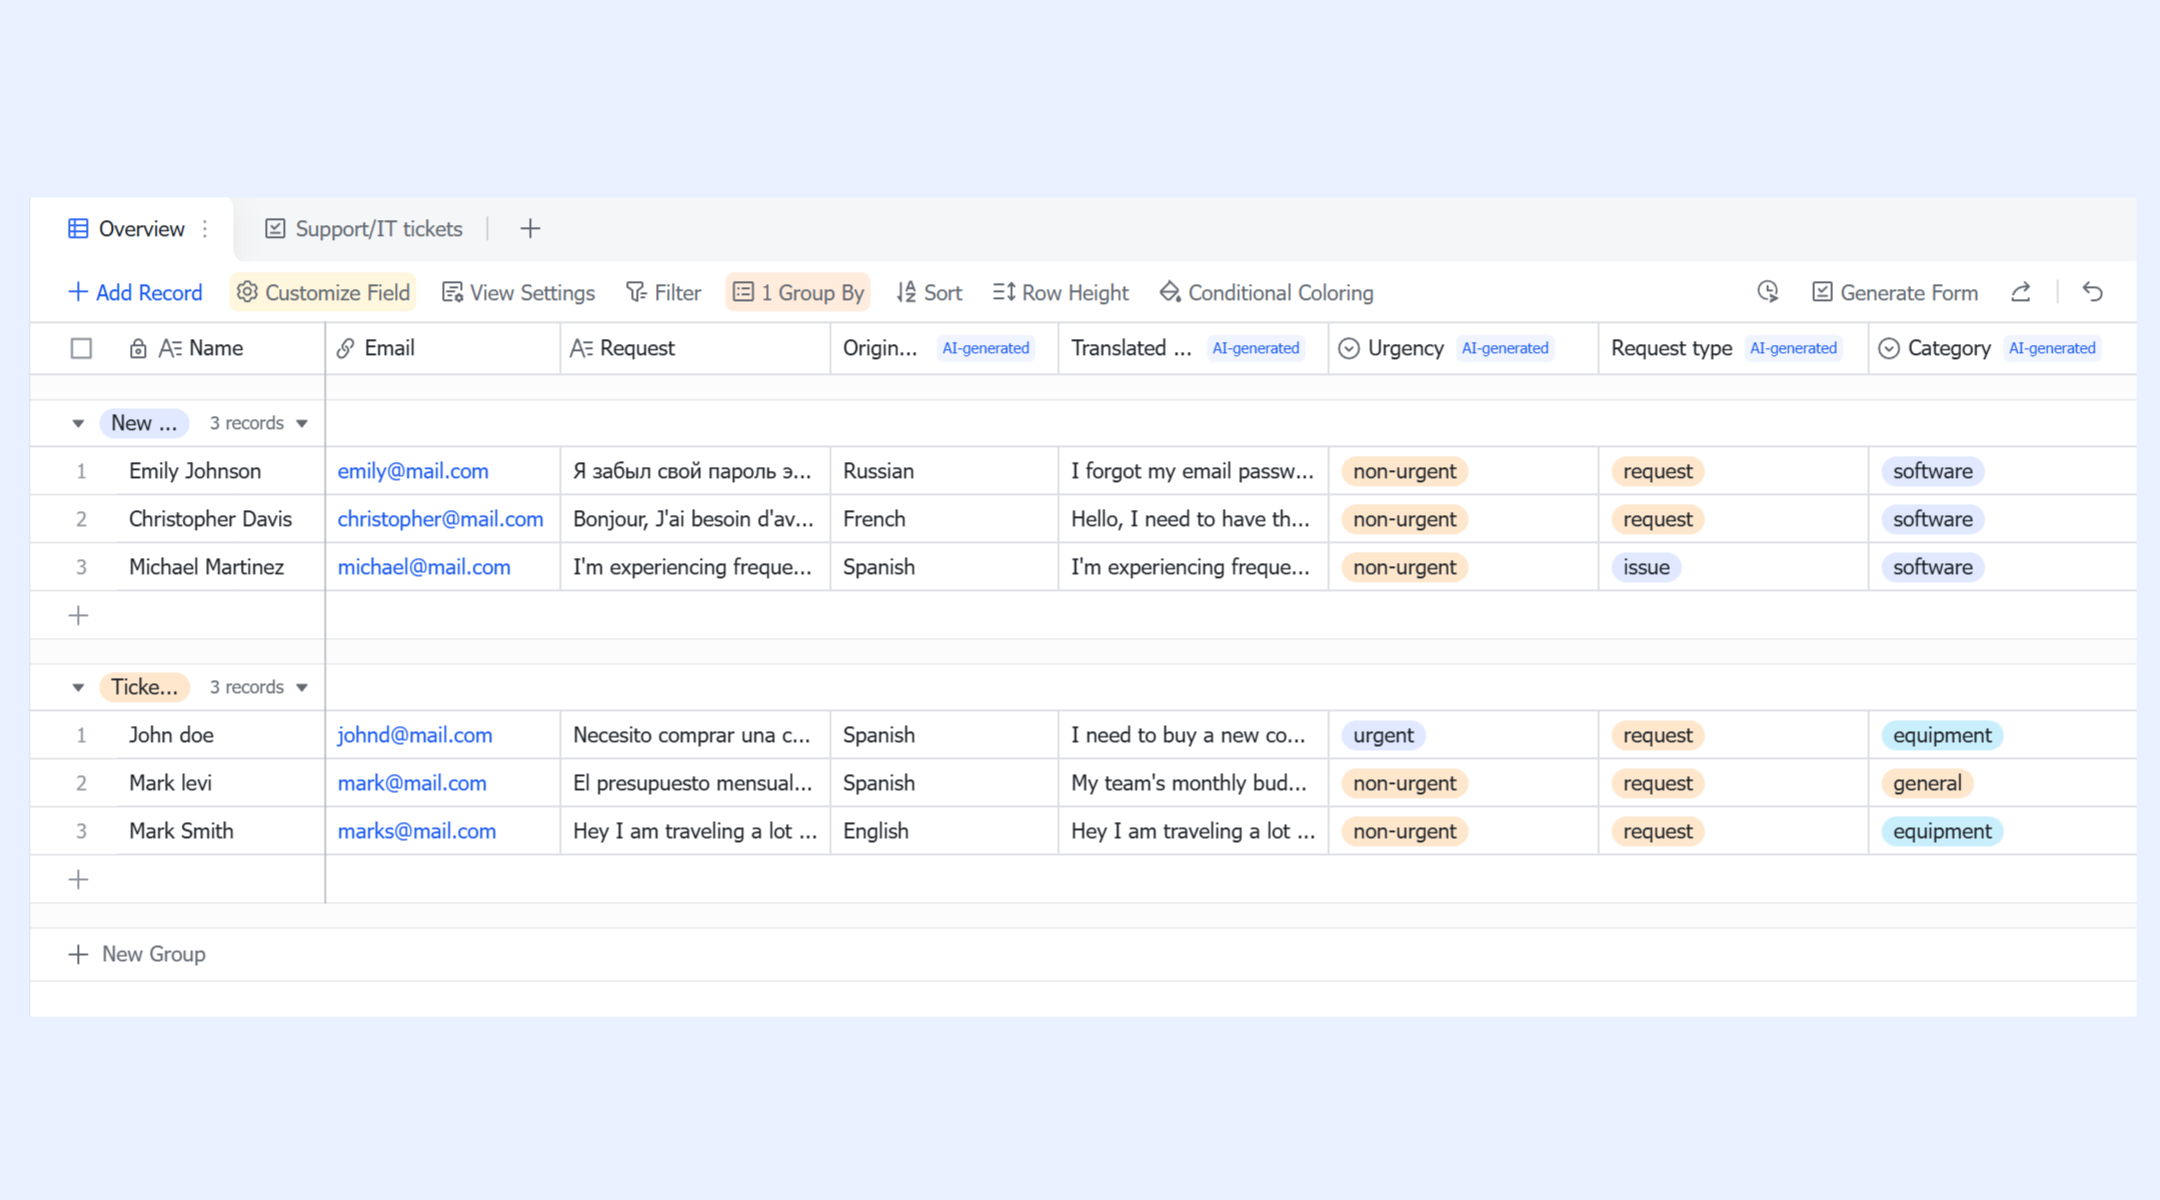Open mark@mail.com email link

coord(412,783)
